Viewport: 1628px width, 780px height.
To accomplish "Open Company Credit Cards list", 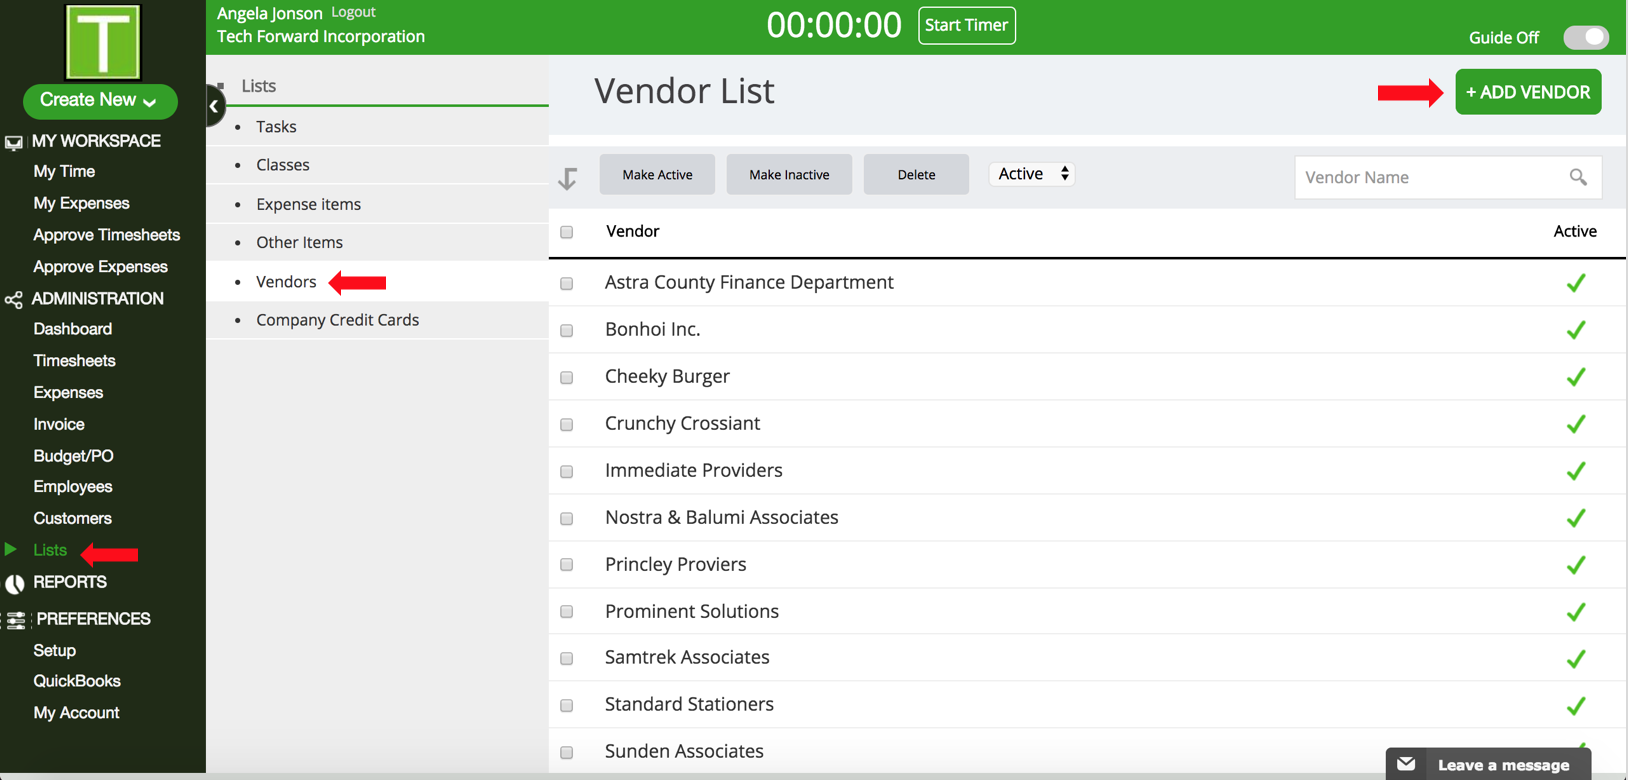I will pos(337,320).
